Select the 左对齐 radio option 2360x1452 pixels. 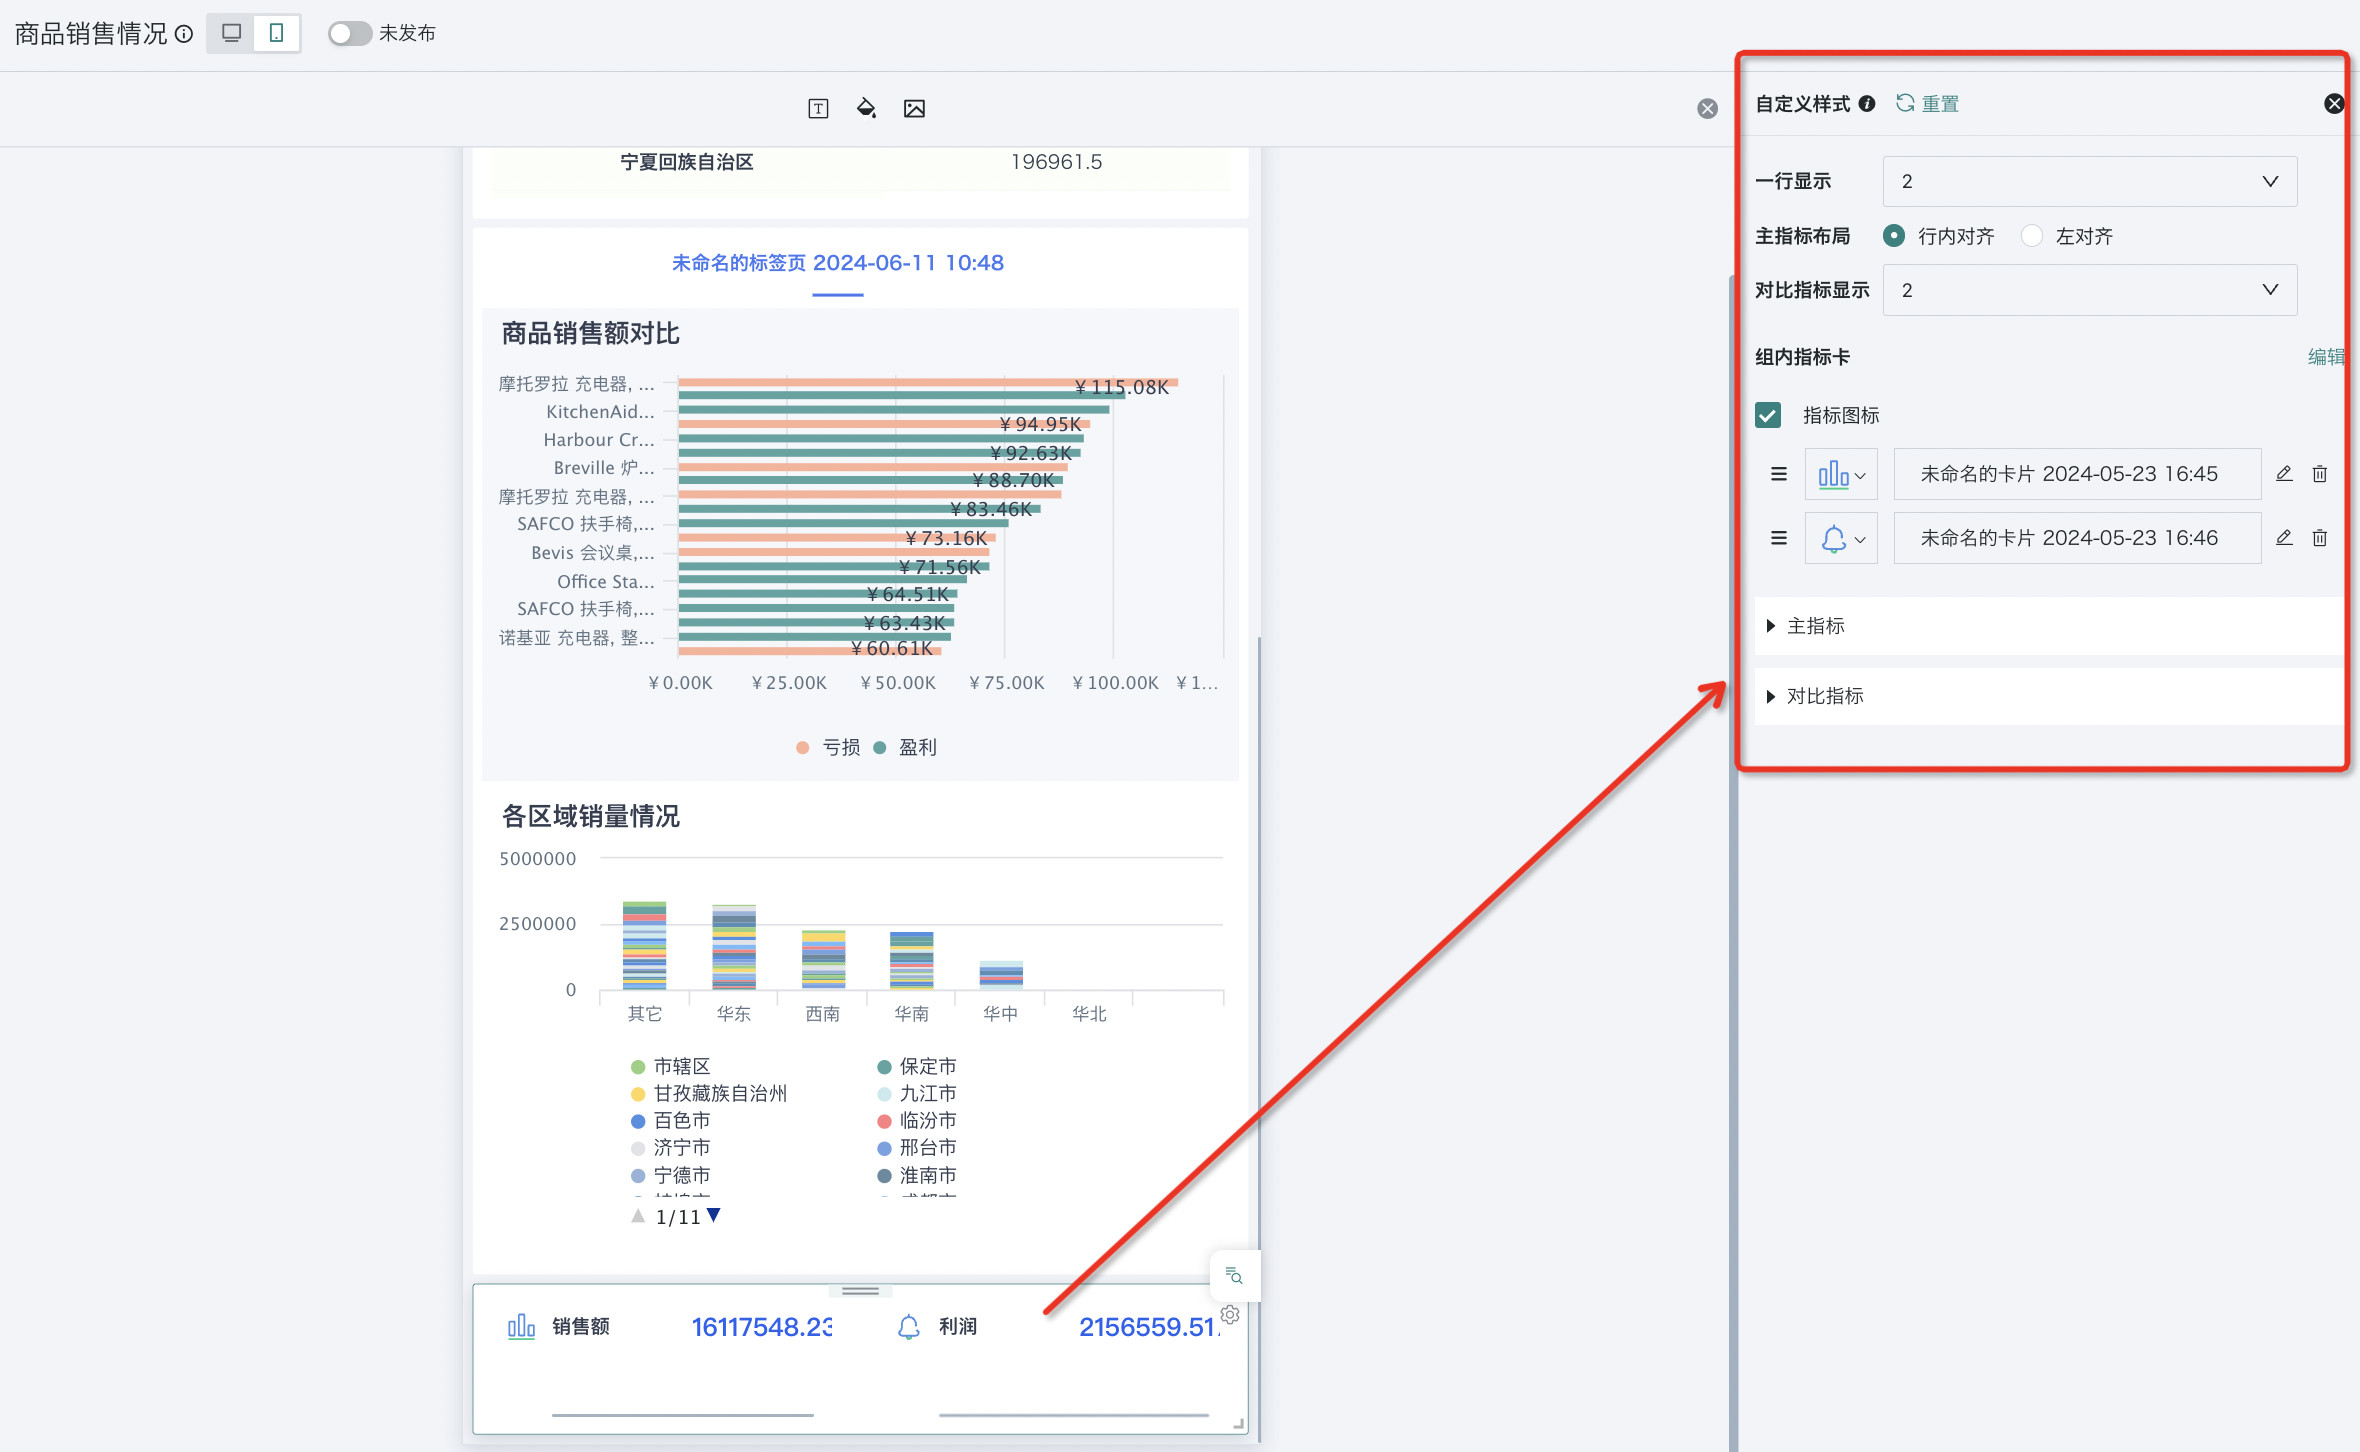tap(2032, 236)
